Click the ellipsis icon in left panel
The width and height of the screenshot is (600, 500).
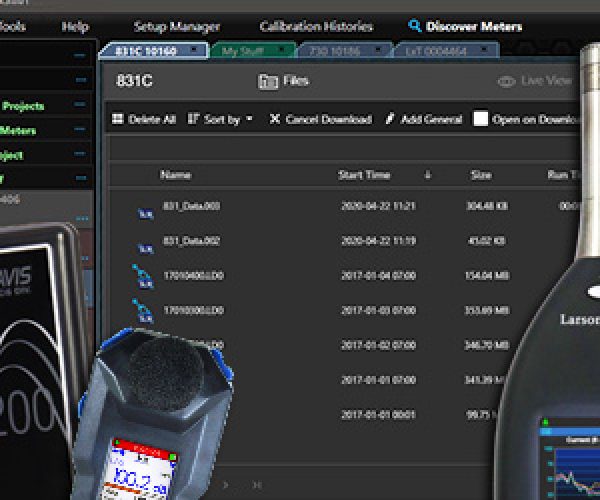(x=82, y=219)
